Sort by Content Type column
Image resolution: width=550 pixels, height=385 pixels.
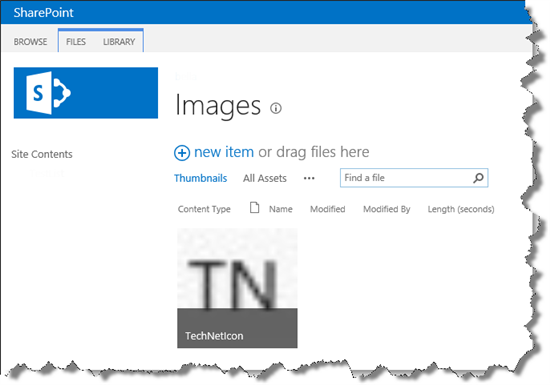tap(204, 209)
